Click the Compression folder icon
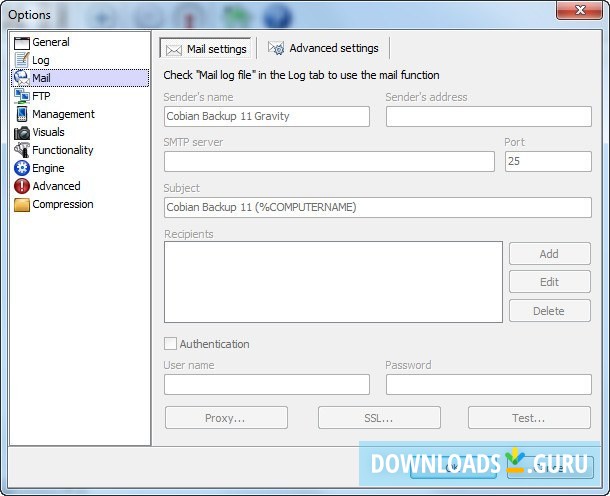Viewport: 610px width, 496px height. (x=22, y=204)
